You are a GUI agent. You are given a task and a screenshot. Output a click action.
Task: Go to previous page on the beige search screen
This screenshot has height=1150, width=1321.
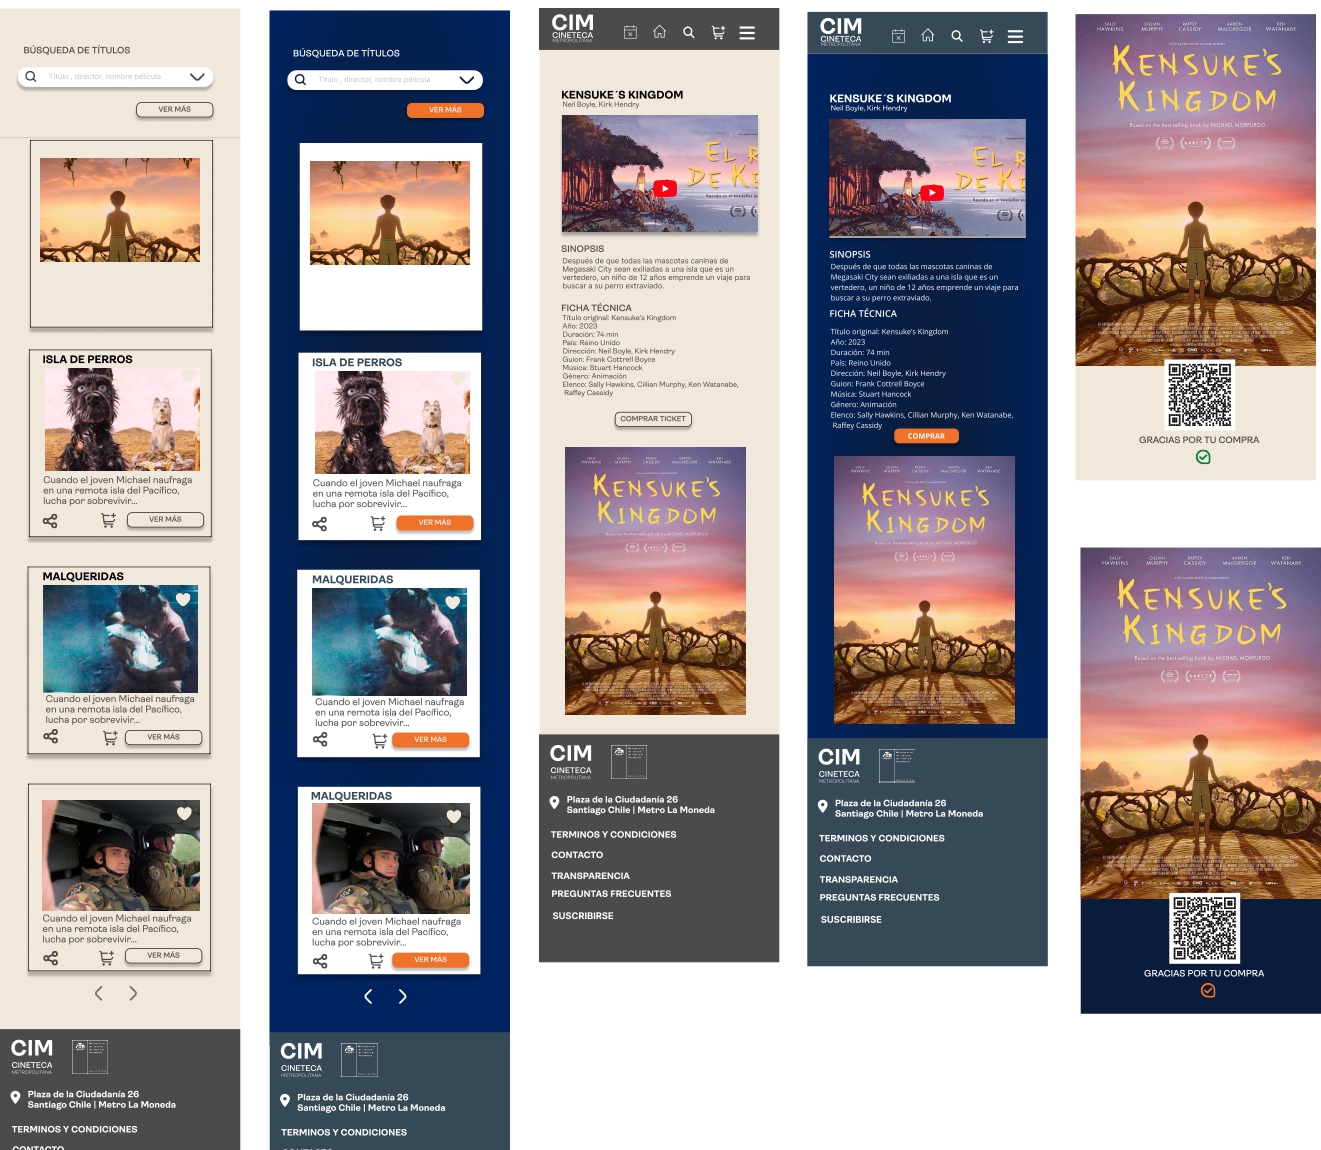(98, 993)
